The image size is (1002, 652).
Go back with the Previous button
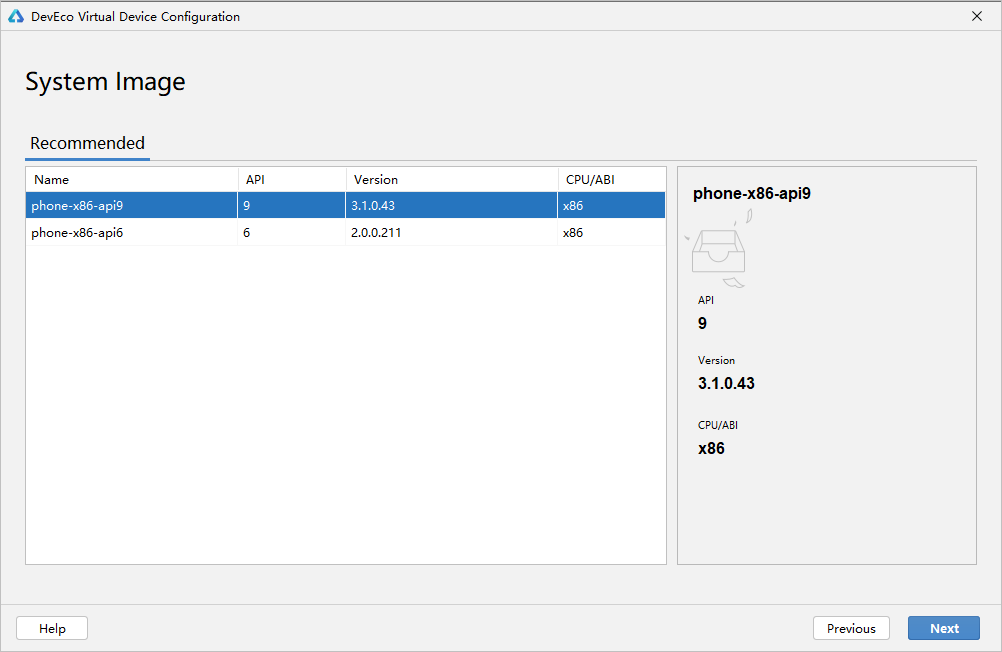[851, 628]
